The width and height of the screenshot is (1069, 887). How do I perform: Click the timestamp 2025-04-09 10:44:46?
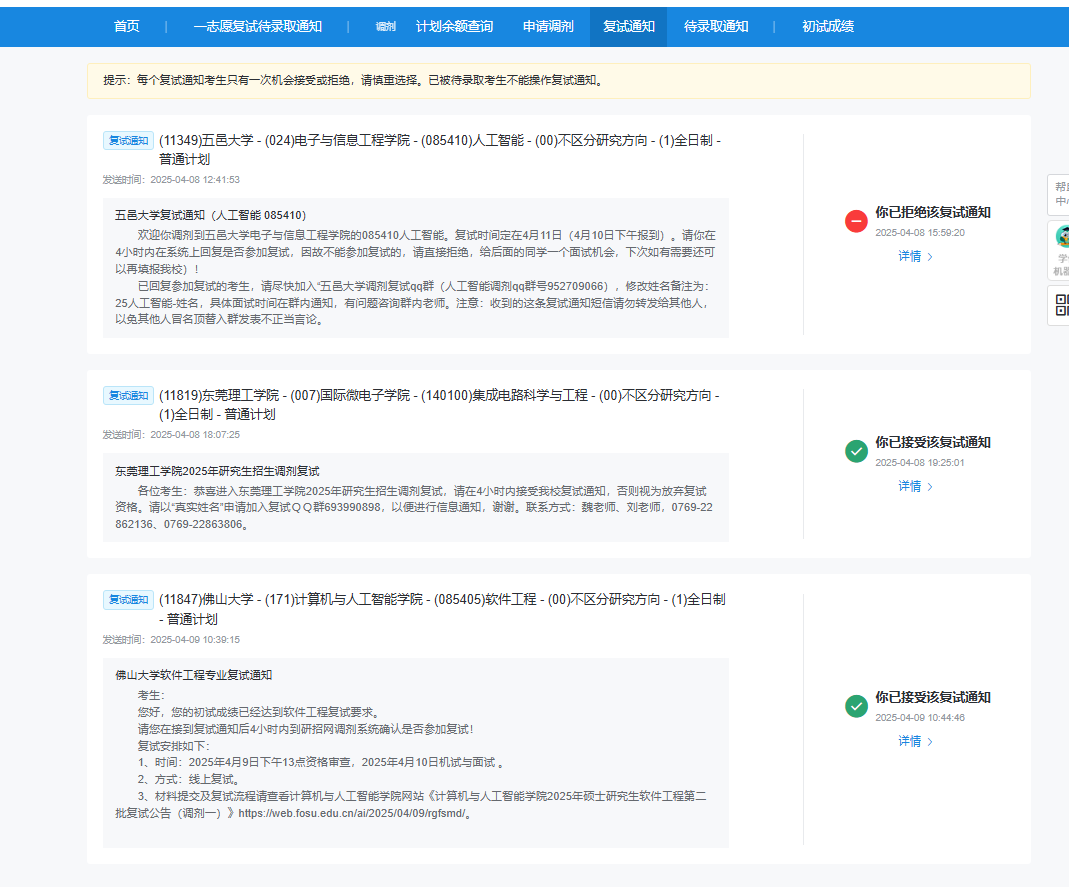tap(920, 717)
